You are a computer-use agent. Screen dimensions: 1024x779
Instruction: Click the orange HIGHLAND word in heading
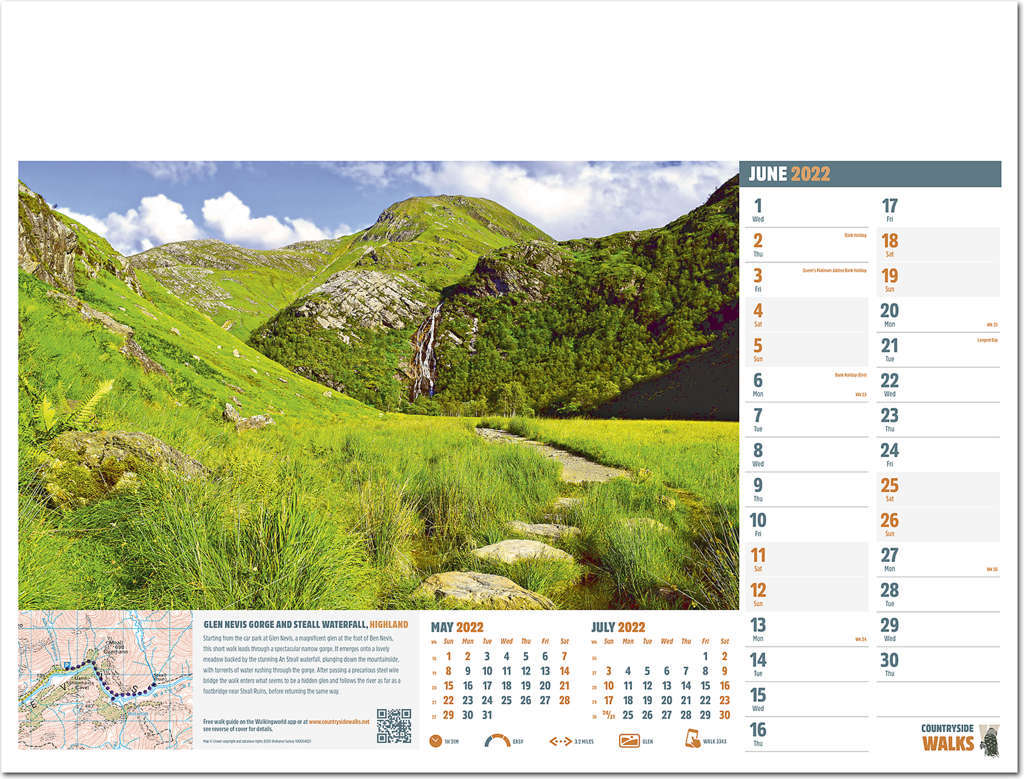(x=389, y=625)
